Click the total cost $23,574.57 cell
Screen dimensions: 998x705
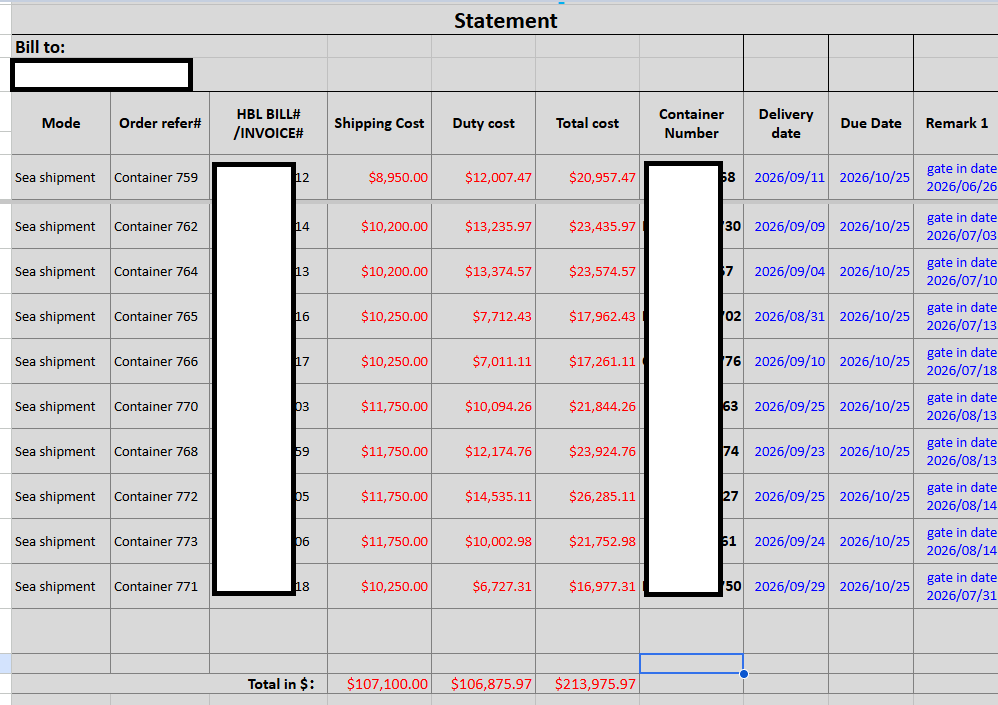587,271
